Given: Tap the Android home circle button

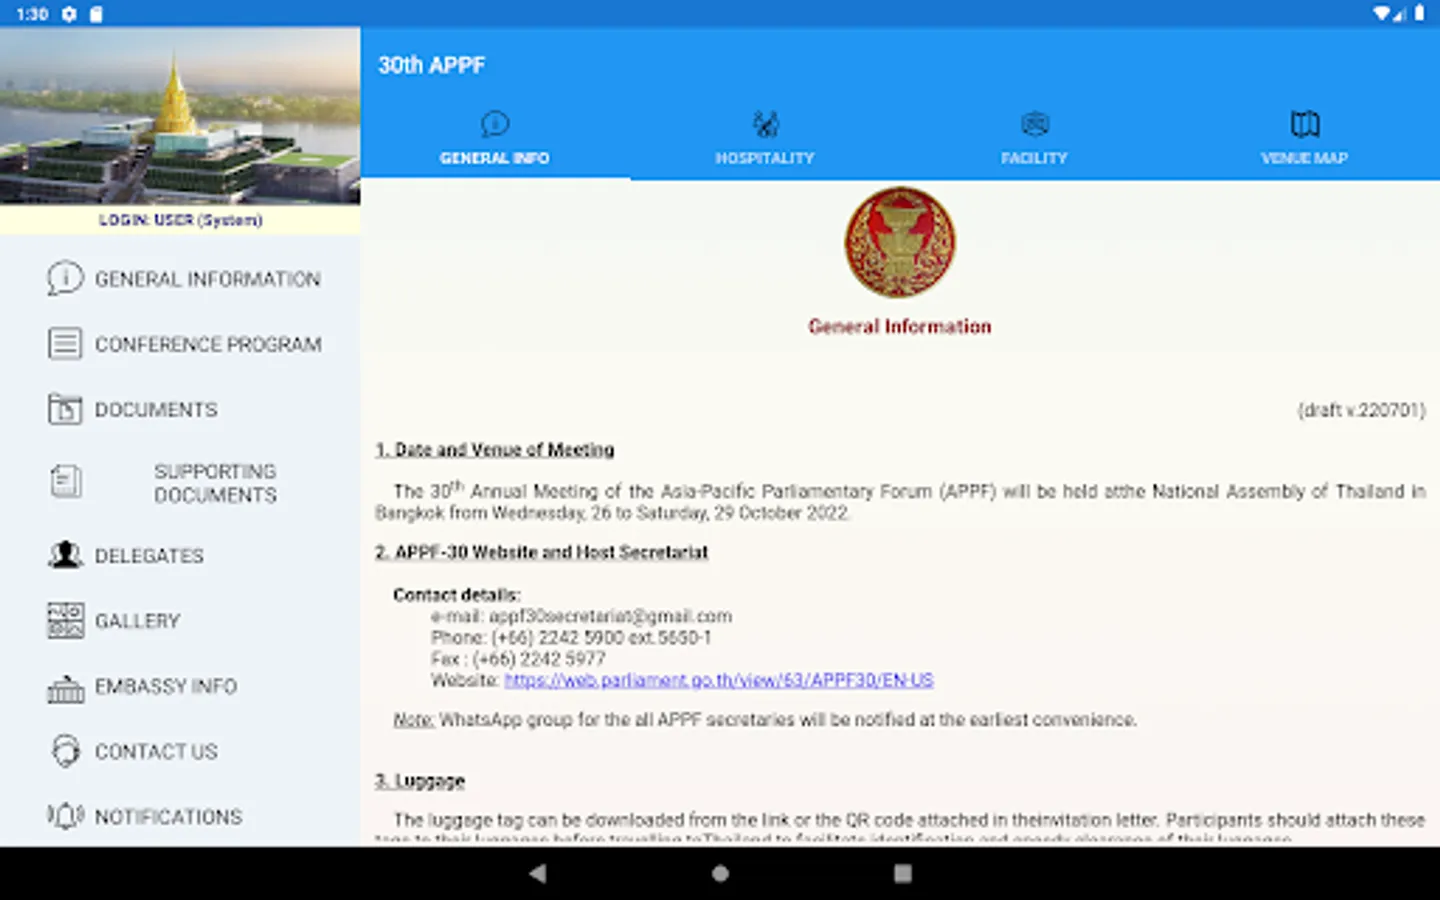Looking at the screenshot, I should point(720,873).
